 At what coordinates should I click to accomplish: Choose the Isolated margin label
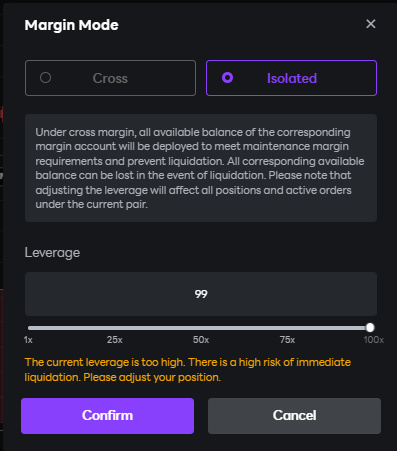point(292,78)
